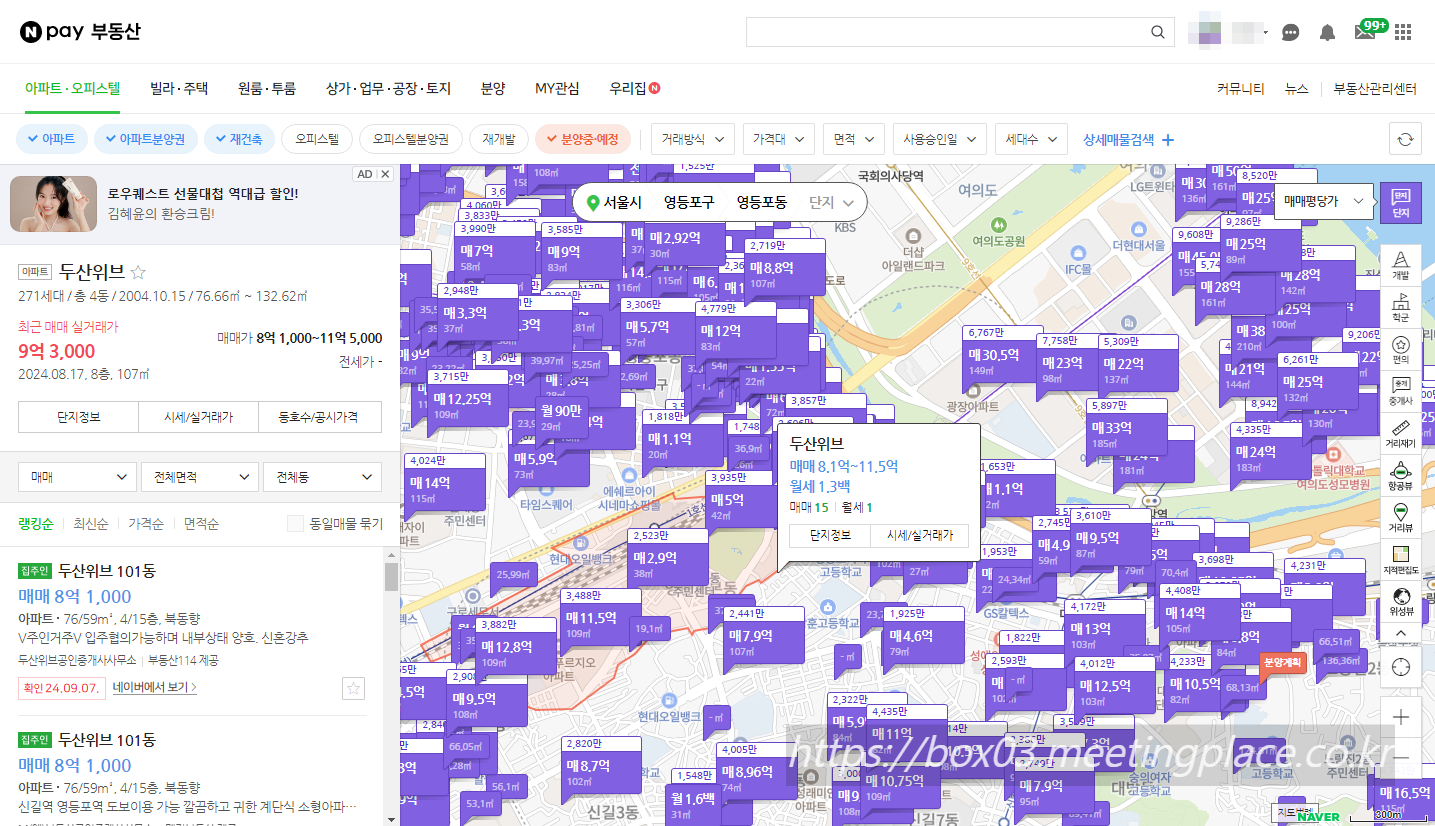Open the mail icon with 99+ badge
1435x826 pixels.
pyautogui.click(x=1366, y=31)
